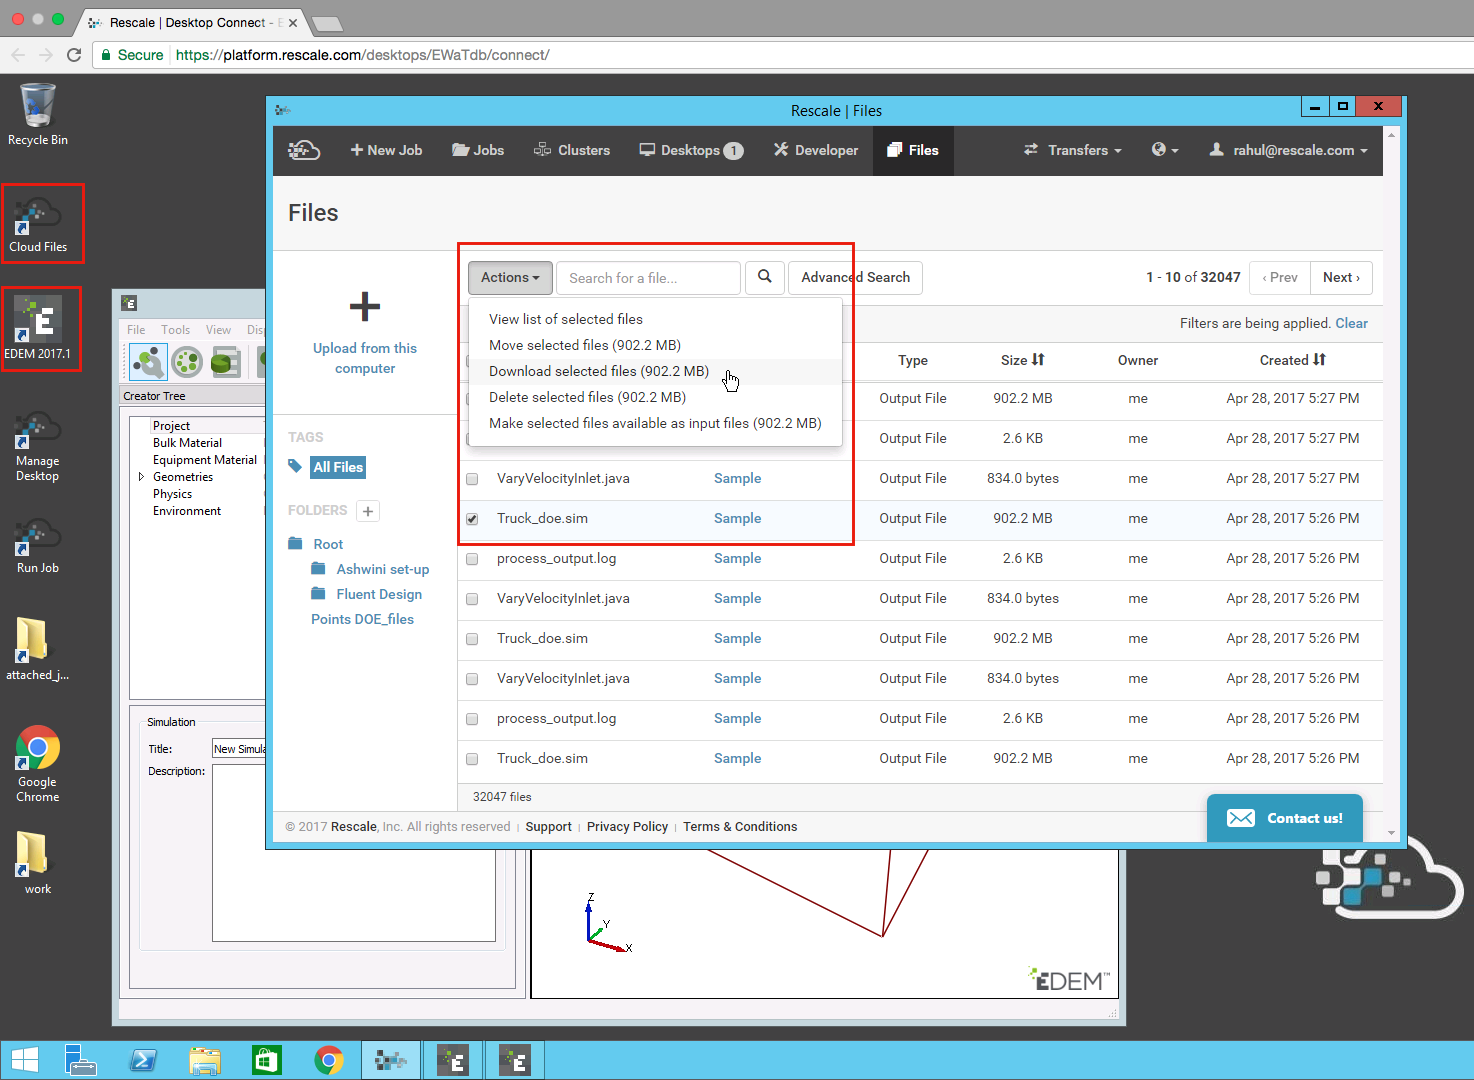Select the work folder on desktop
Image resolution: width=1474 pixels, height=1080 pixels.
point(38,862)
